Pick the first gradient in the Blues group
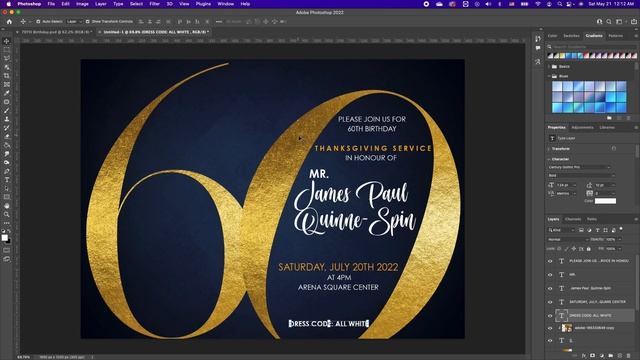The width and height of the screenshot is (640, 360). 557,86
